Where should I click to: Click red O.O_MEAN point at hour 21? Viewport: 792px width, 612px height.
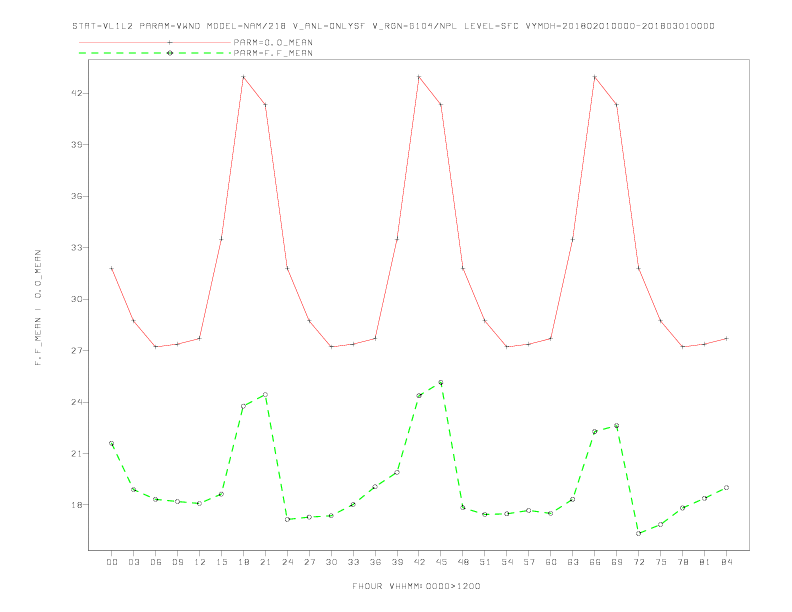265,105
